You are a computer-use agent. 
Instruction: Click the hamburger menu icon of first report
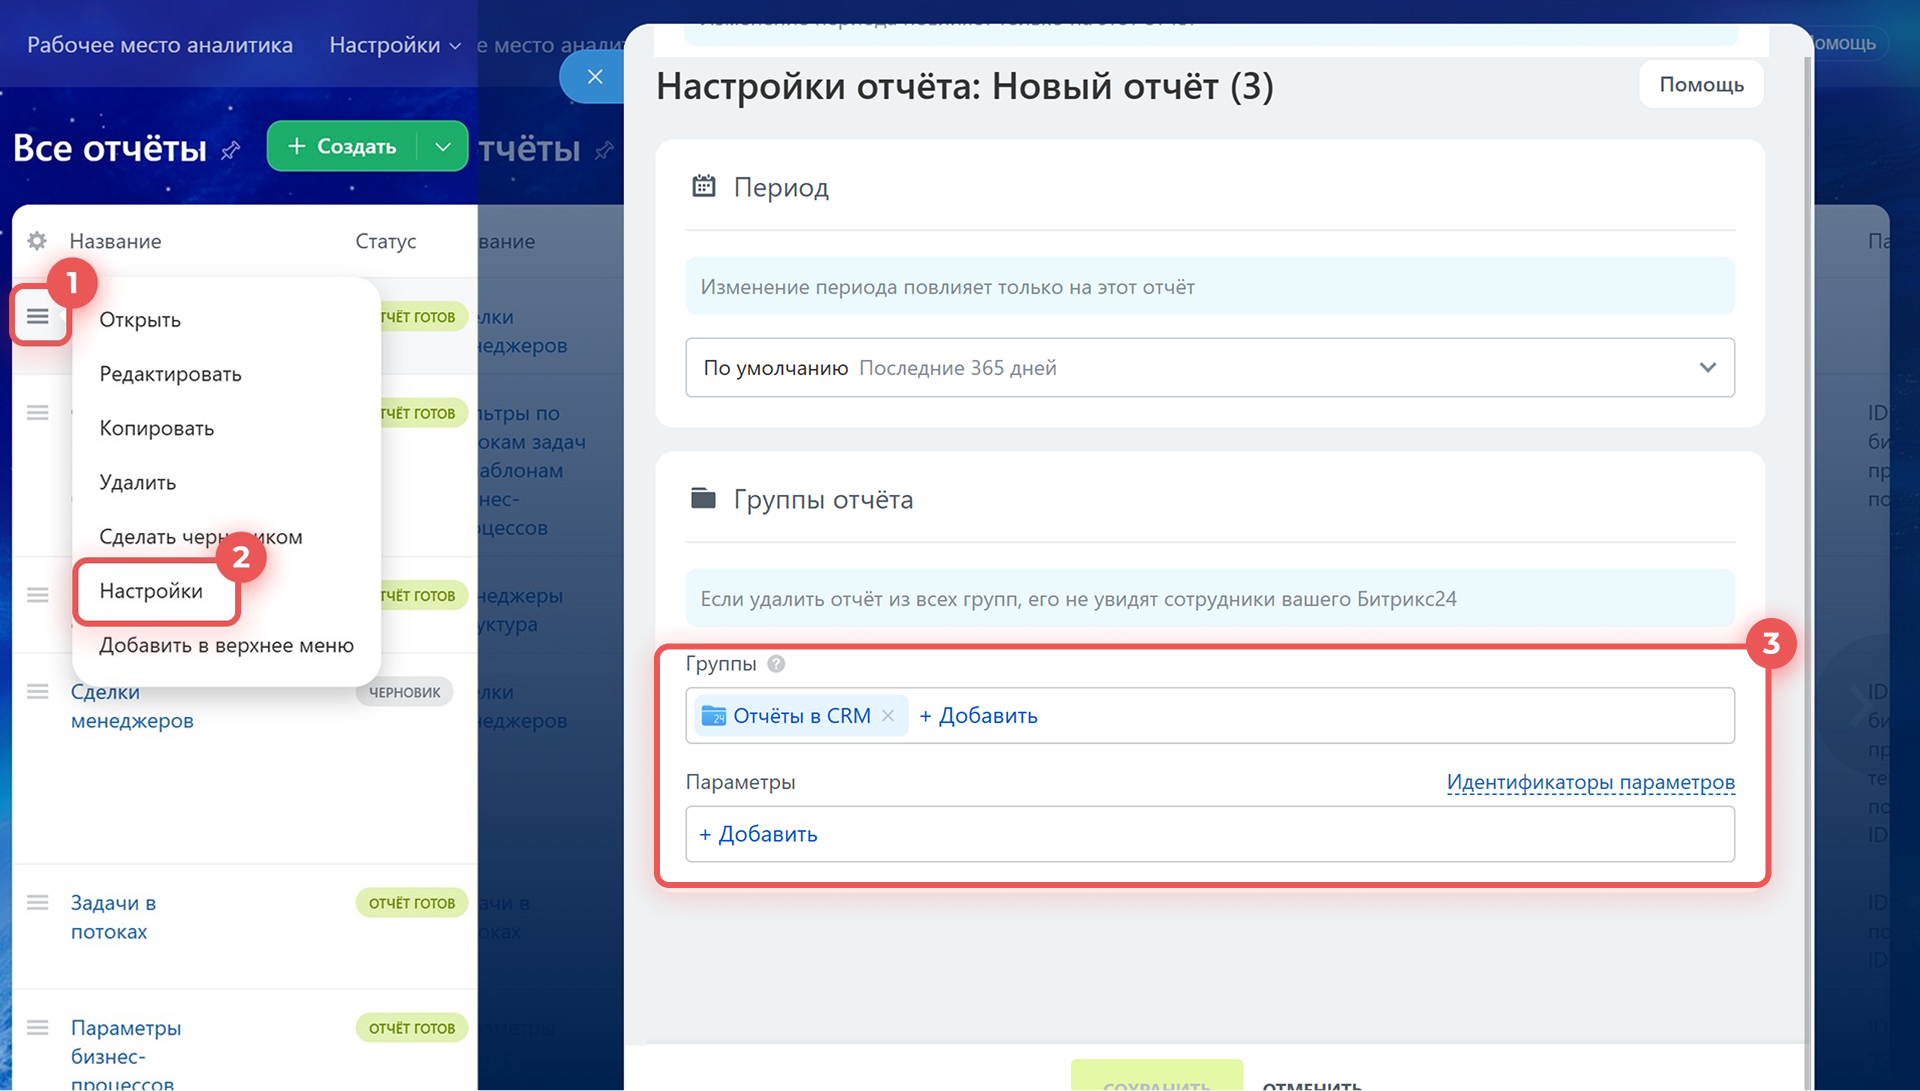click(38, 317)
